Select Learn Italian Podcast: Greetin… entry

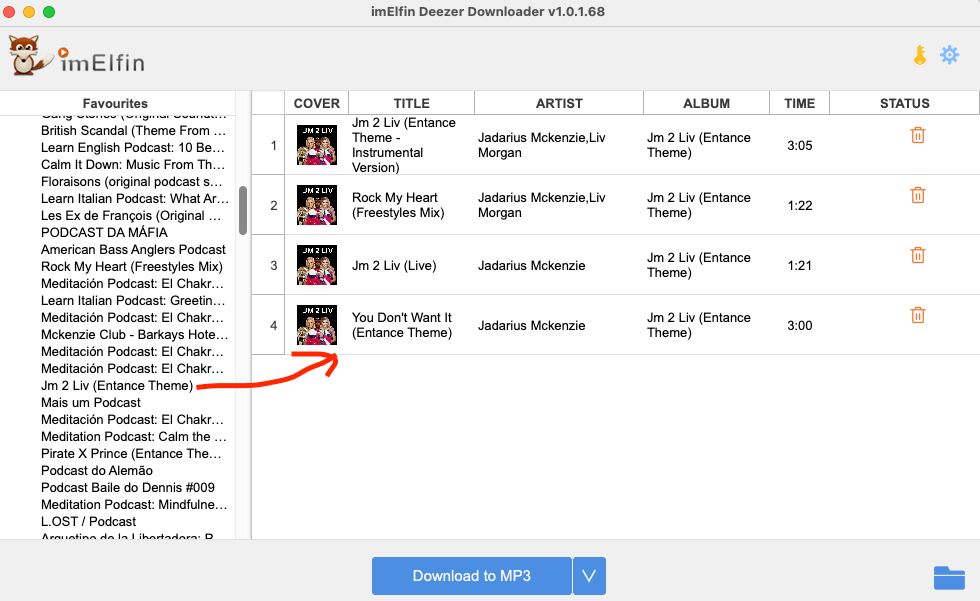(x=132, y=300)
